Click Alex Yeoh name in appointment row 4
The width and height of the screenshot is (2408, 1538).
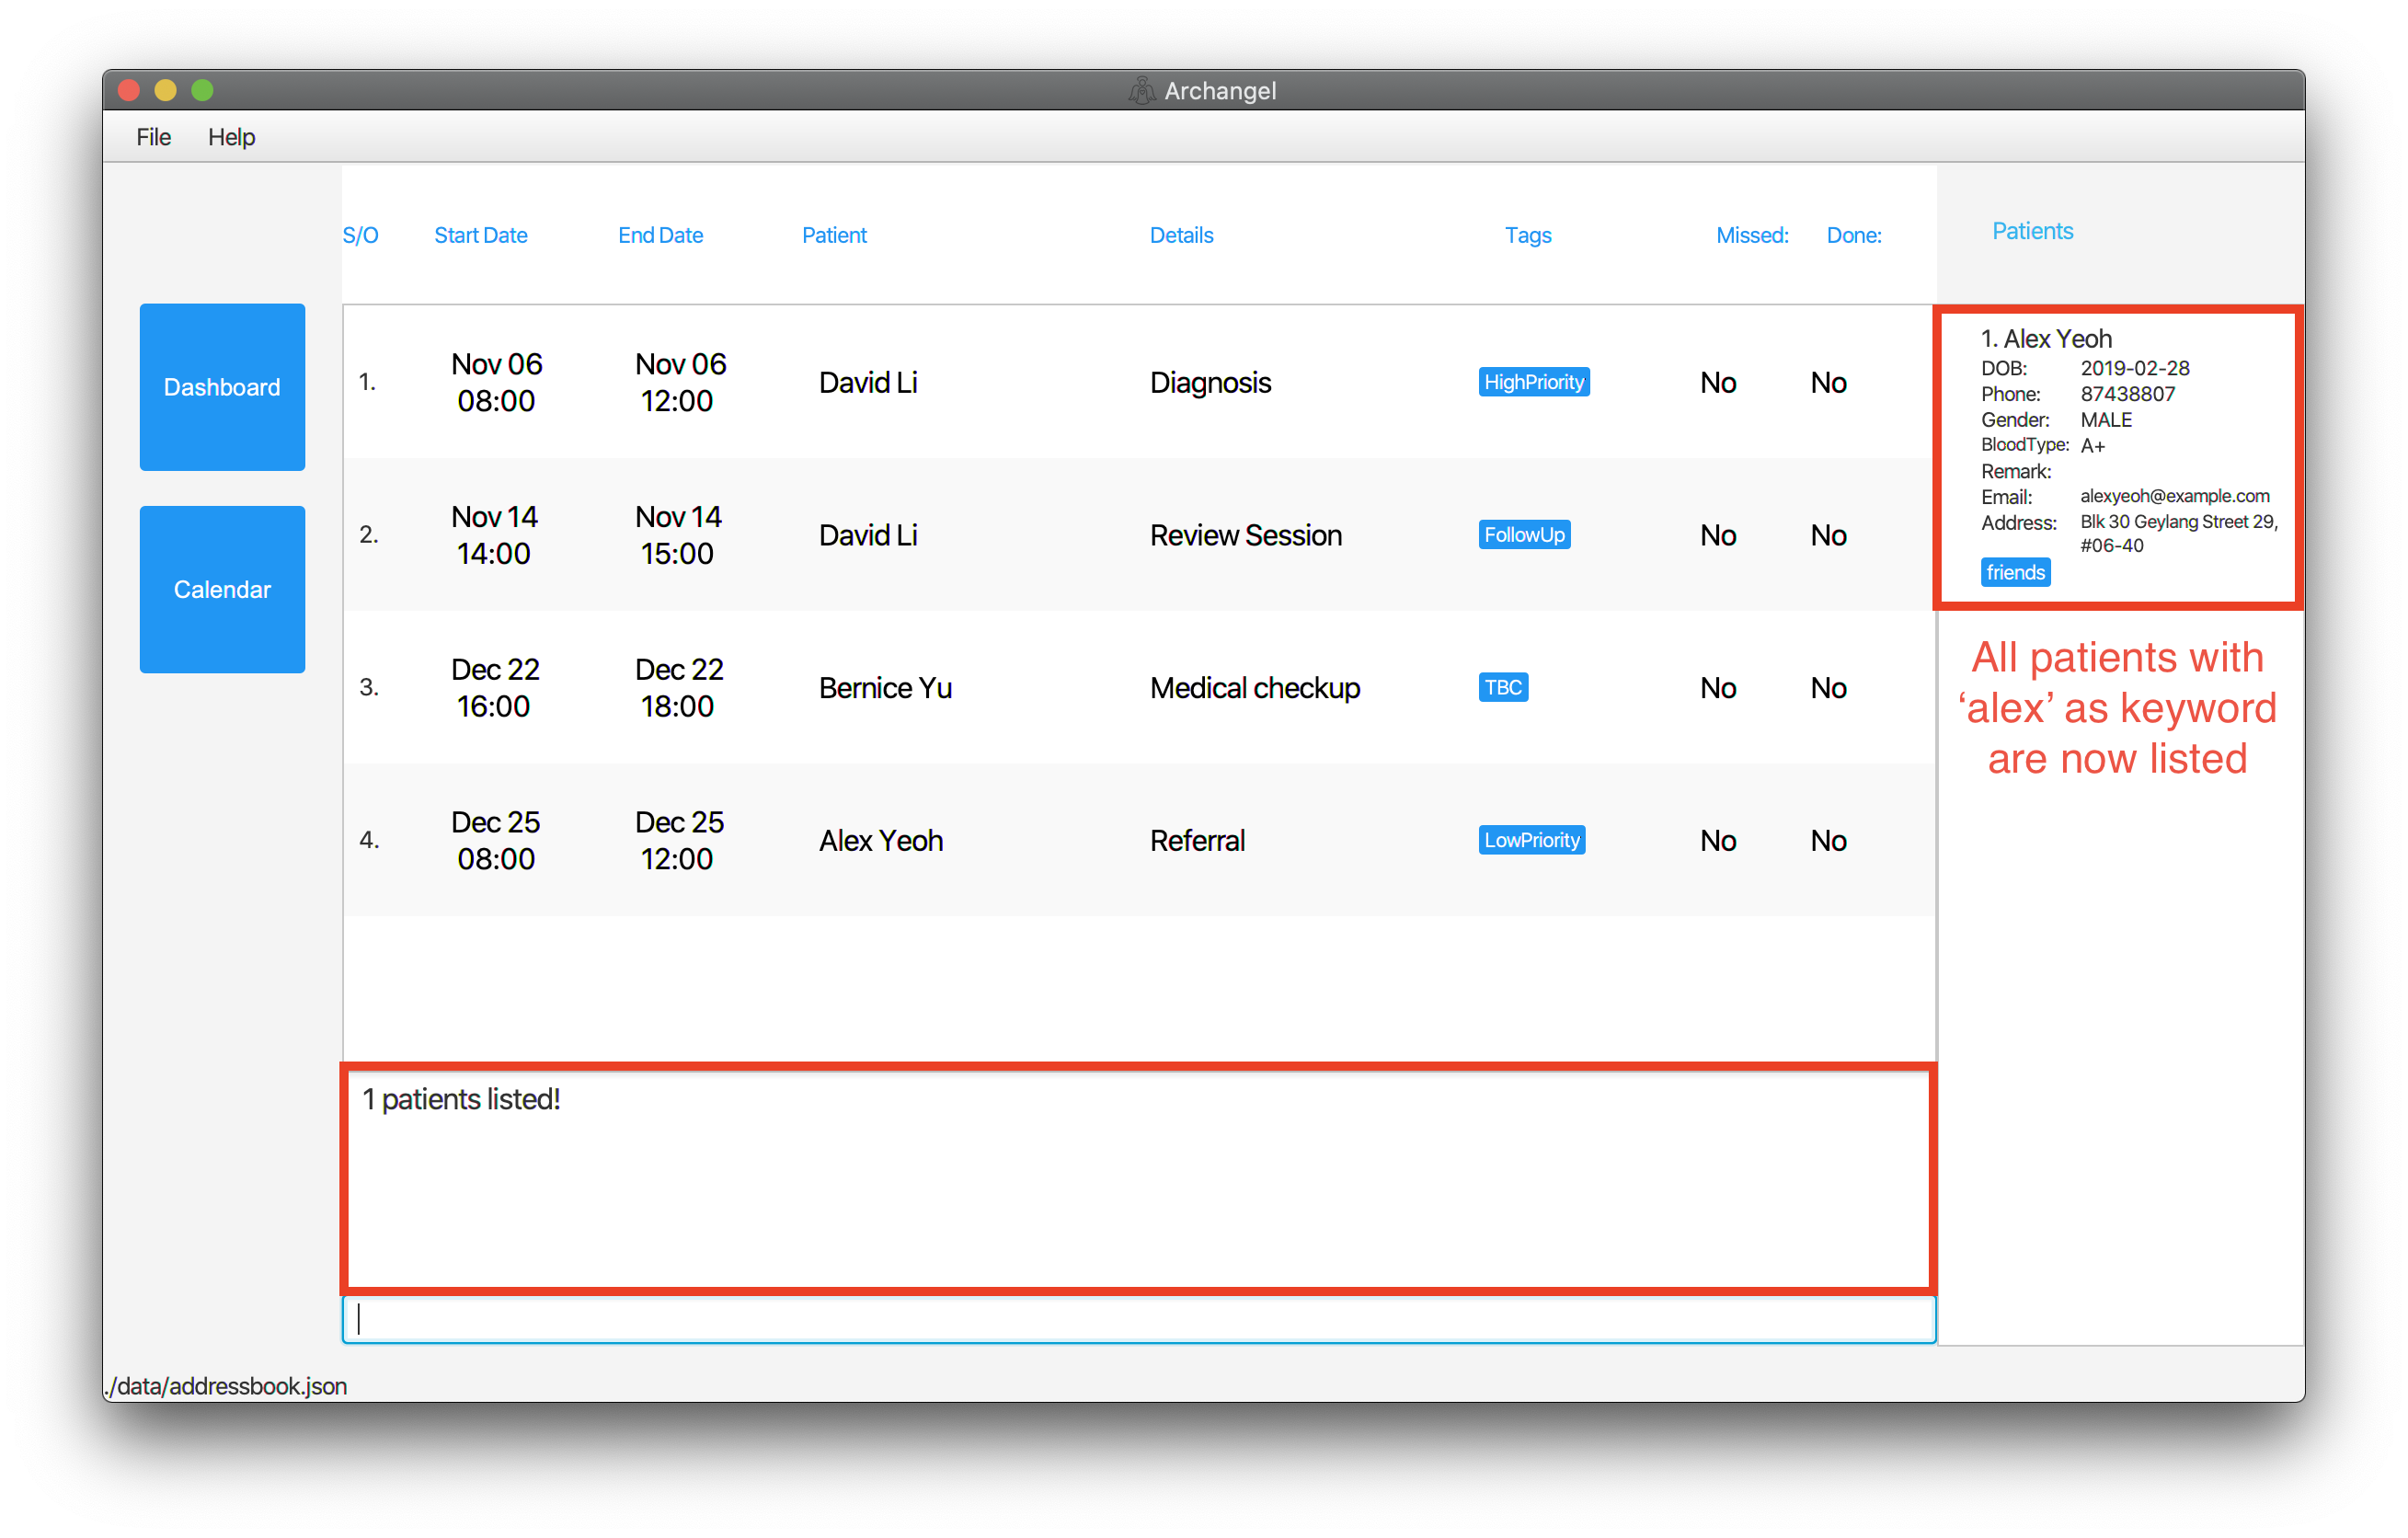pyautogui.click(x=881, y=841)
